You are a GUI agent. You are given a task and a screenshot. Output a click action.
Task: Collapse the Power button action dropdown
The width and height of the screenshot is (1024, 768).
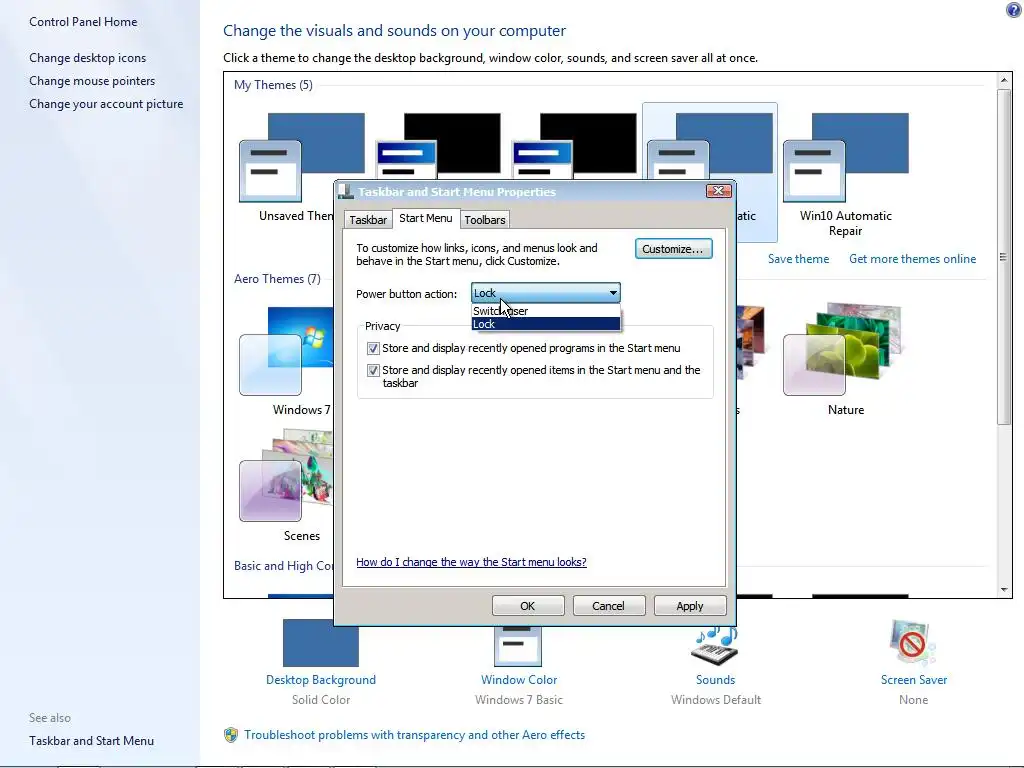[x=613, y=293]
